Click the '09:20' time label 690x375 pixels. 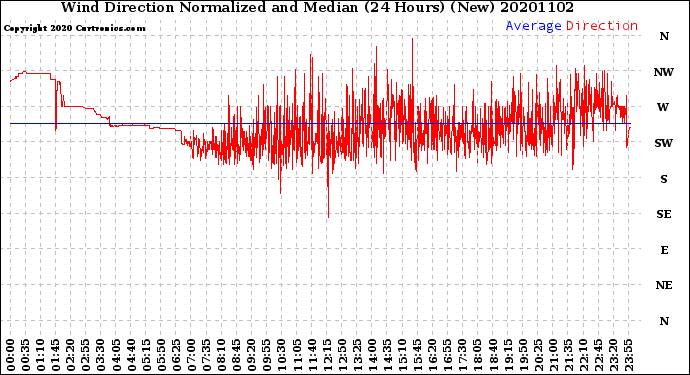pos(251,355)
